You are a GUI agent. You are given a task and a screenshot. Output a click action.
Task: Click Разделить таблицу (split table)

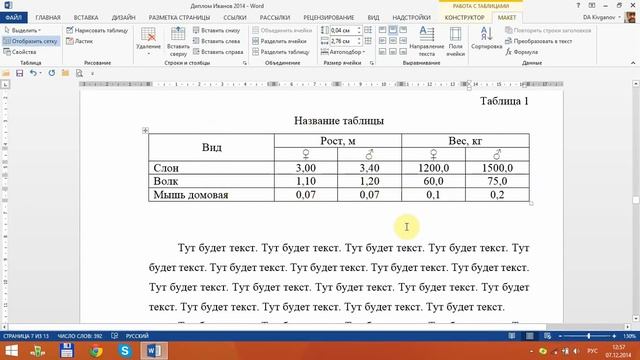click(x=281, y=52)
